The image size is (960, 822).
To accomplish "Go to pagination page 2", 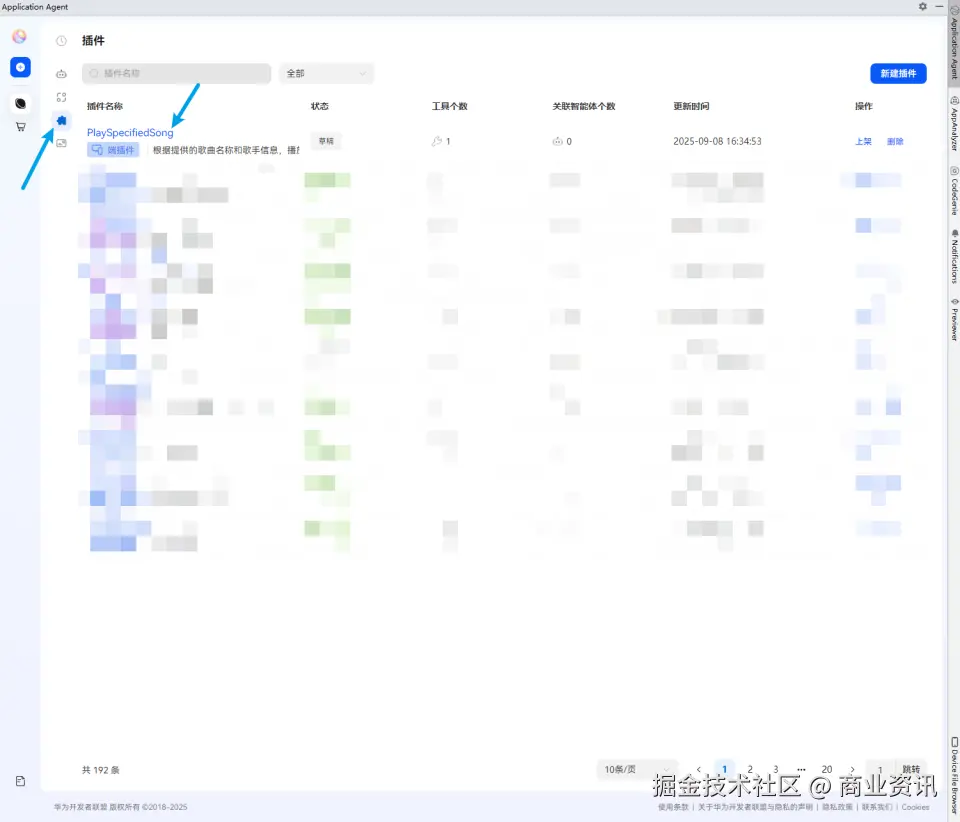I will click(750, 769).
